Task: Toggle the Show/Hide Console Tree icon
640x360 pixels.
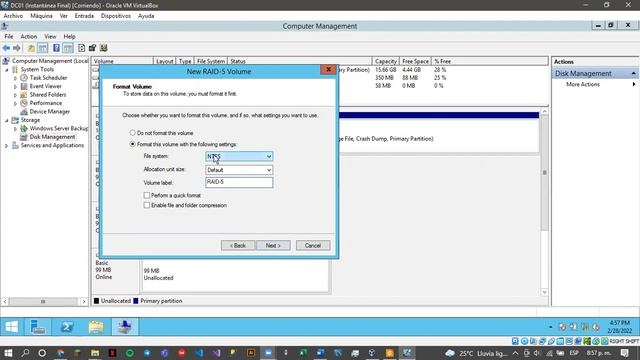Action: click(42, 48)
